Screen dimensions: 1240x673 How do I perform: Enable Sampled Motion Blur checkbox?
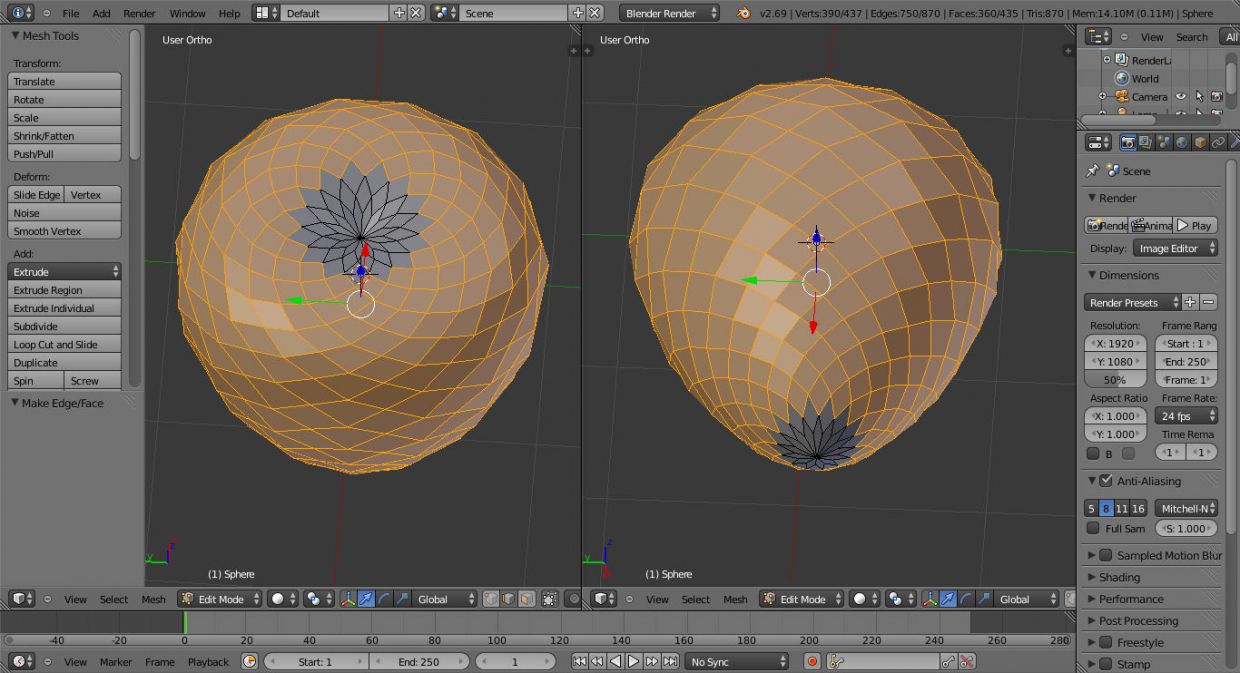pyautogui.click(x=1106, y=555)
